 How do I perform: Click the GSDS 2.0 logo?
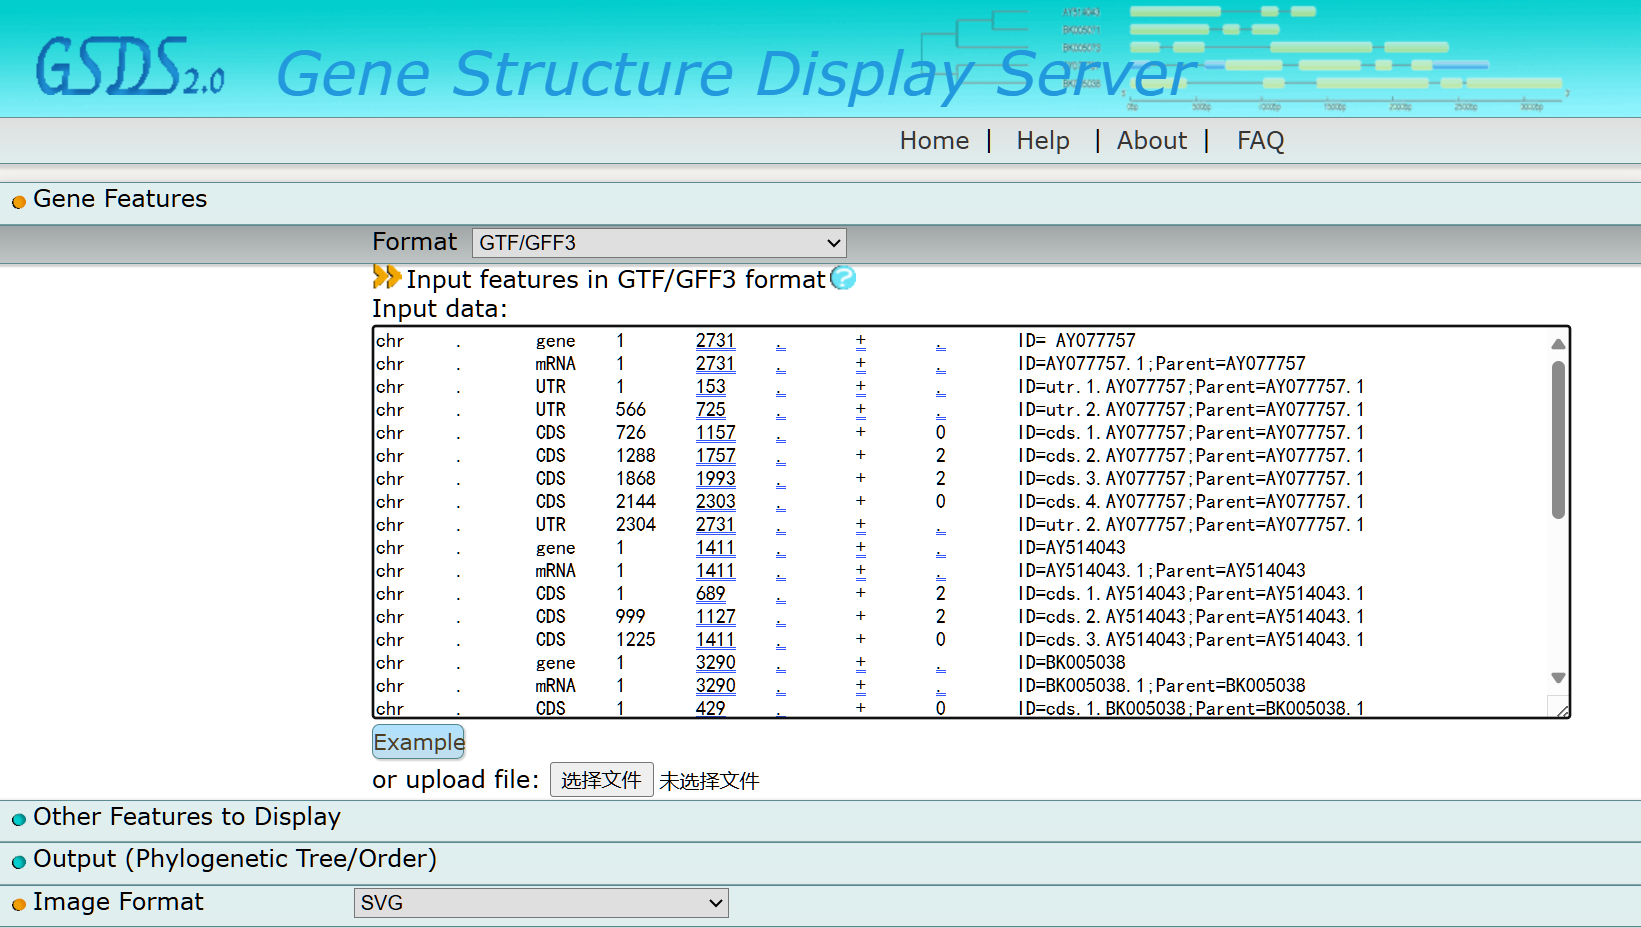[130, 68]
